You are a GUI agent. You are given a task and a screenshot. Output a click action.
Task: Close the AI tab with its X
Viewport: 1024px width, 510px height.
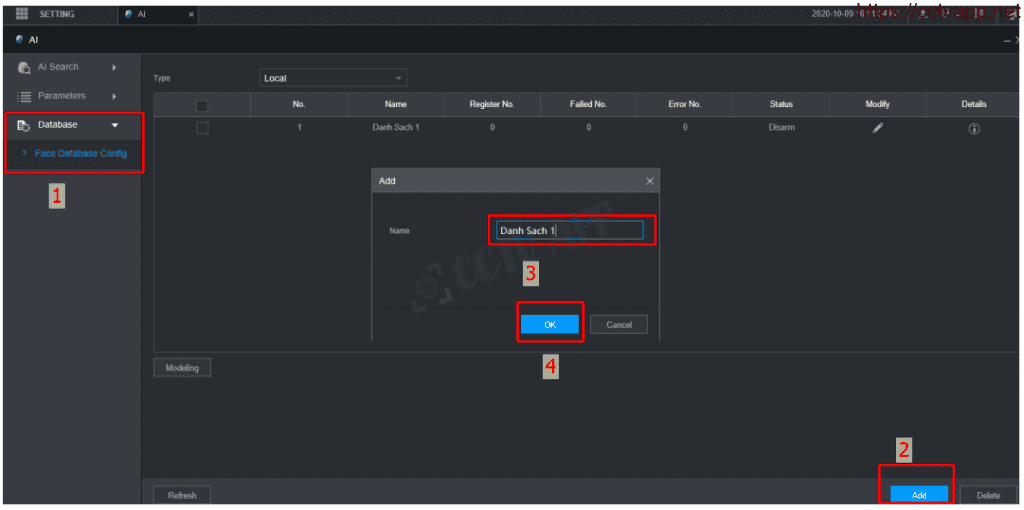191,14
